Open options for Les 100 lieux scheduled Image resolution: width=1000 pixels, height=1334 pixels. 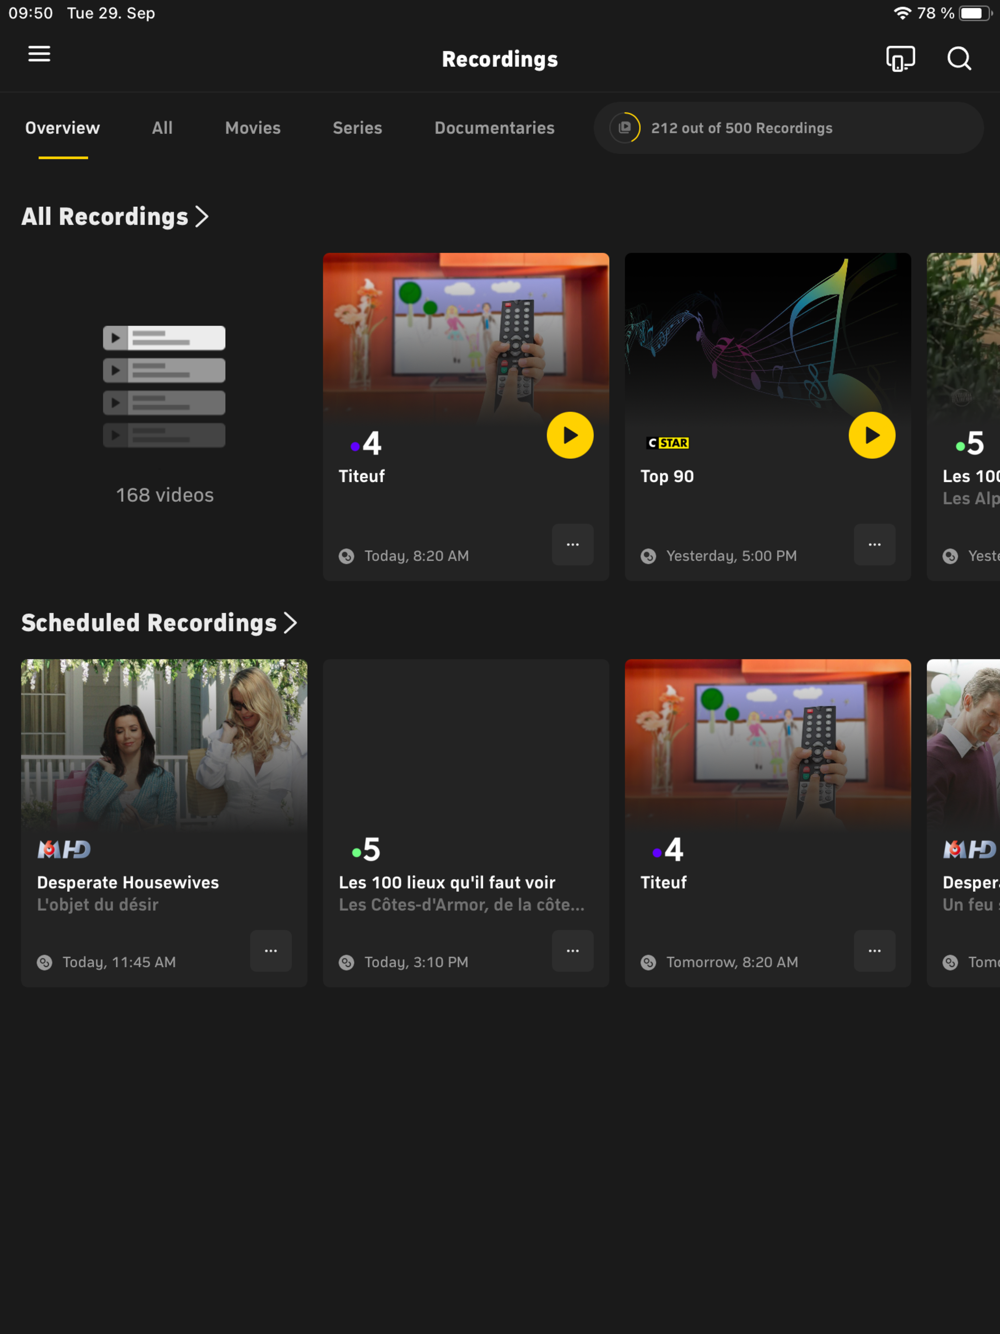coord(573,951)
